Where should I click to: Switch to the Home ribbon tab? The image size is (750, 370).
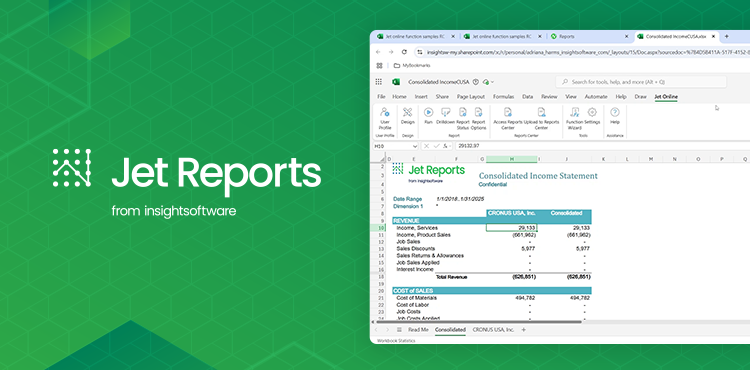(399, 97)
